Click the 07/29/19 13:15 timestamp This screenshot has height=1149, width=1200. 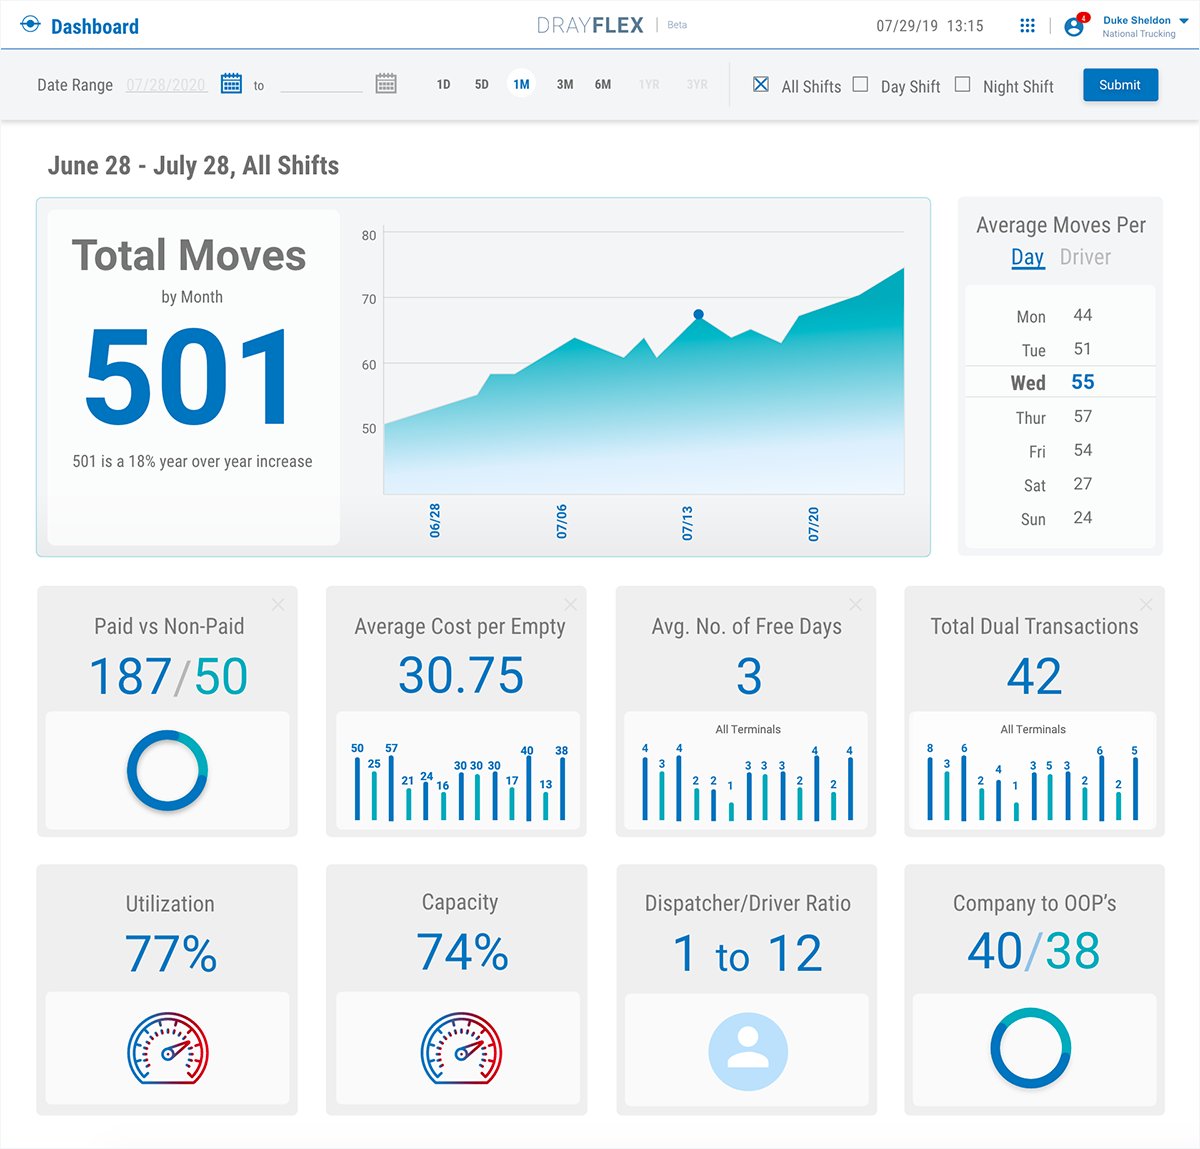930,26
